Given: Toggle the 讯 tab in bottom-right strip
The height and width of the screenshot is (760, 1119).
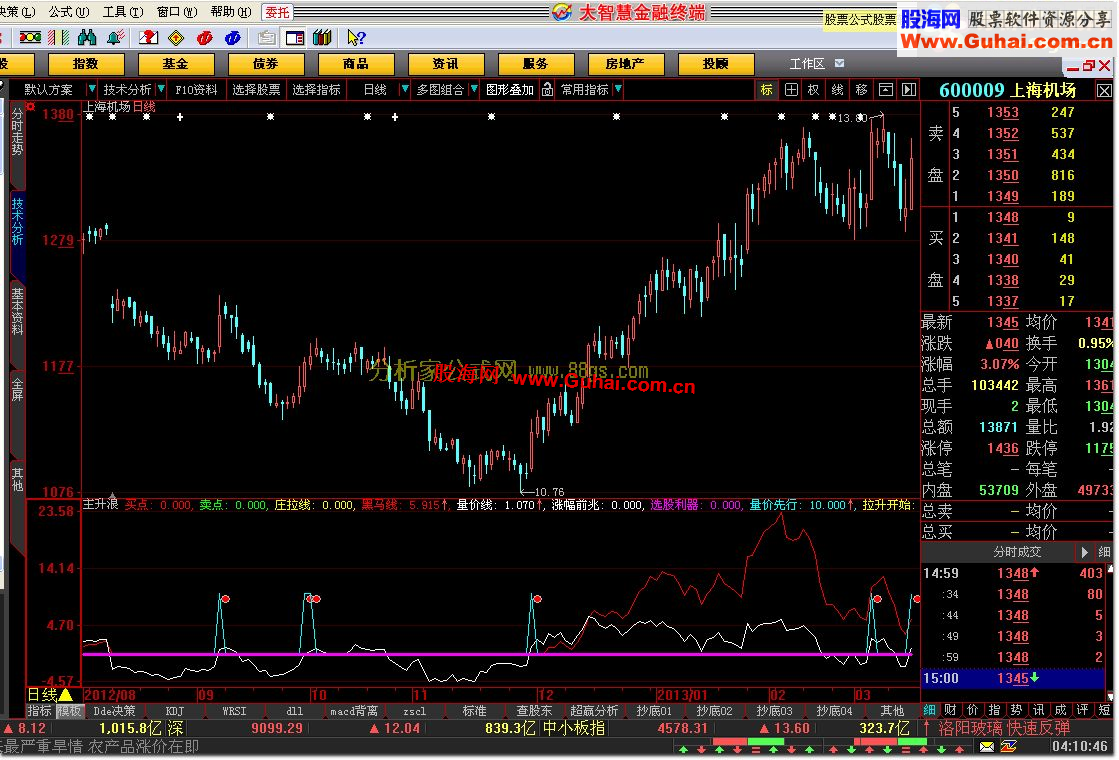Looking at the screenshot, I should pos(1038,710).
